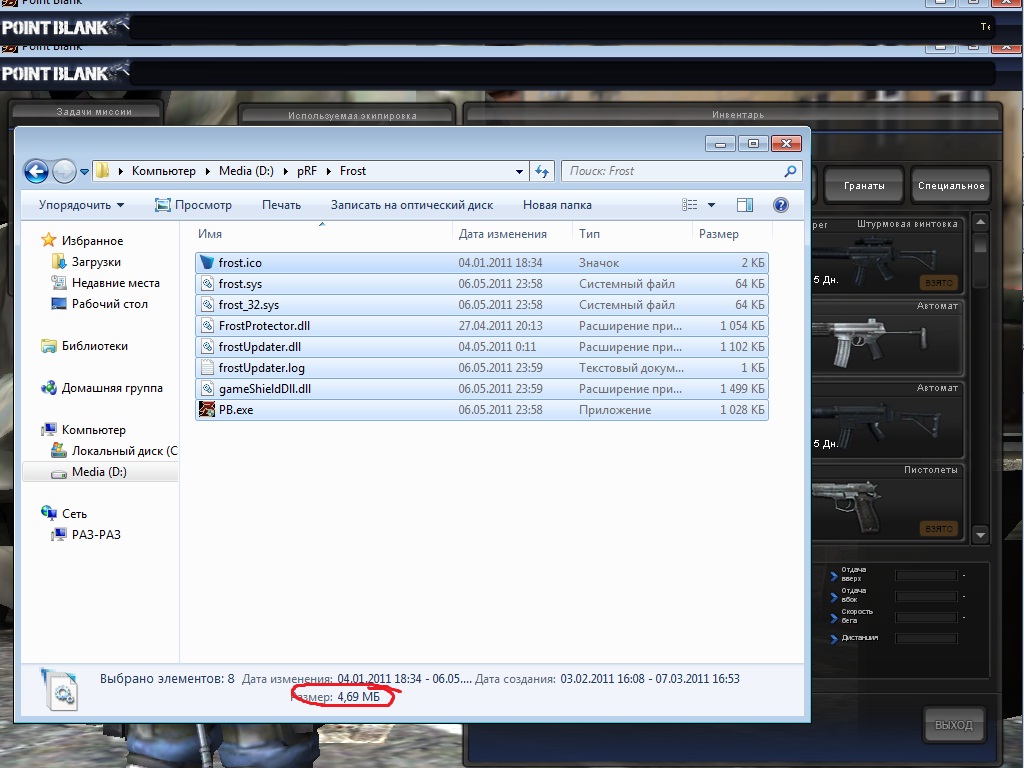The image size is (1024, 768).
Task: Click the Просмотр toolbar button
Action: [x=194, y=205]
